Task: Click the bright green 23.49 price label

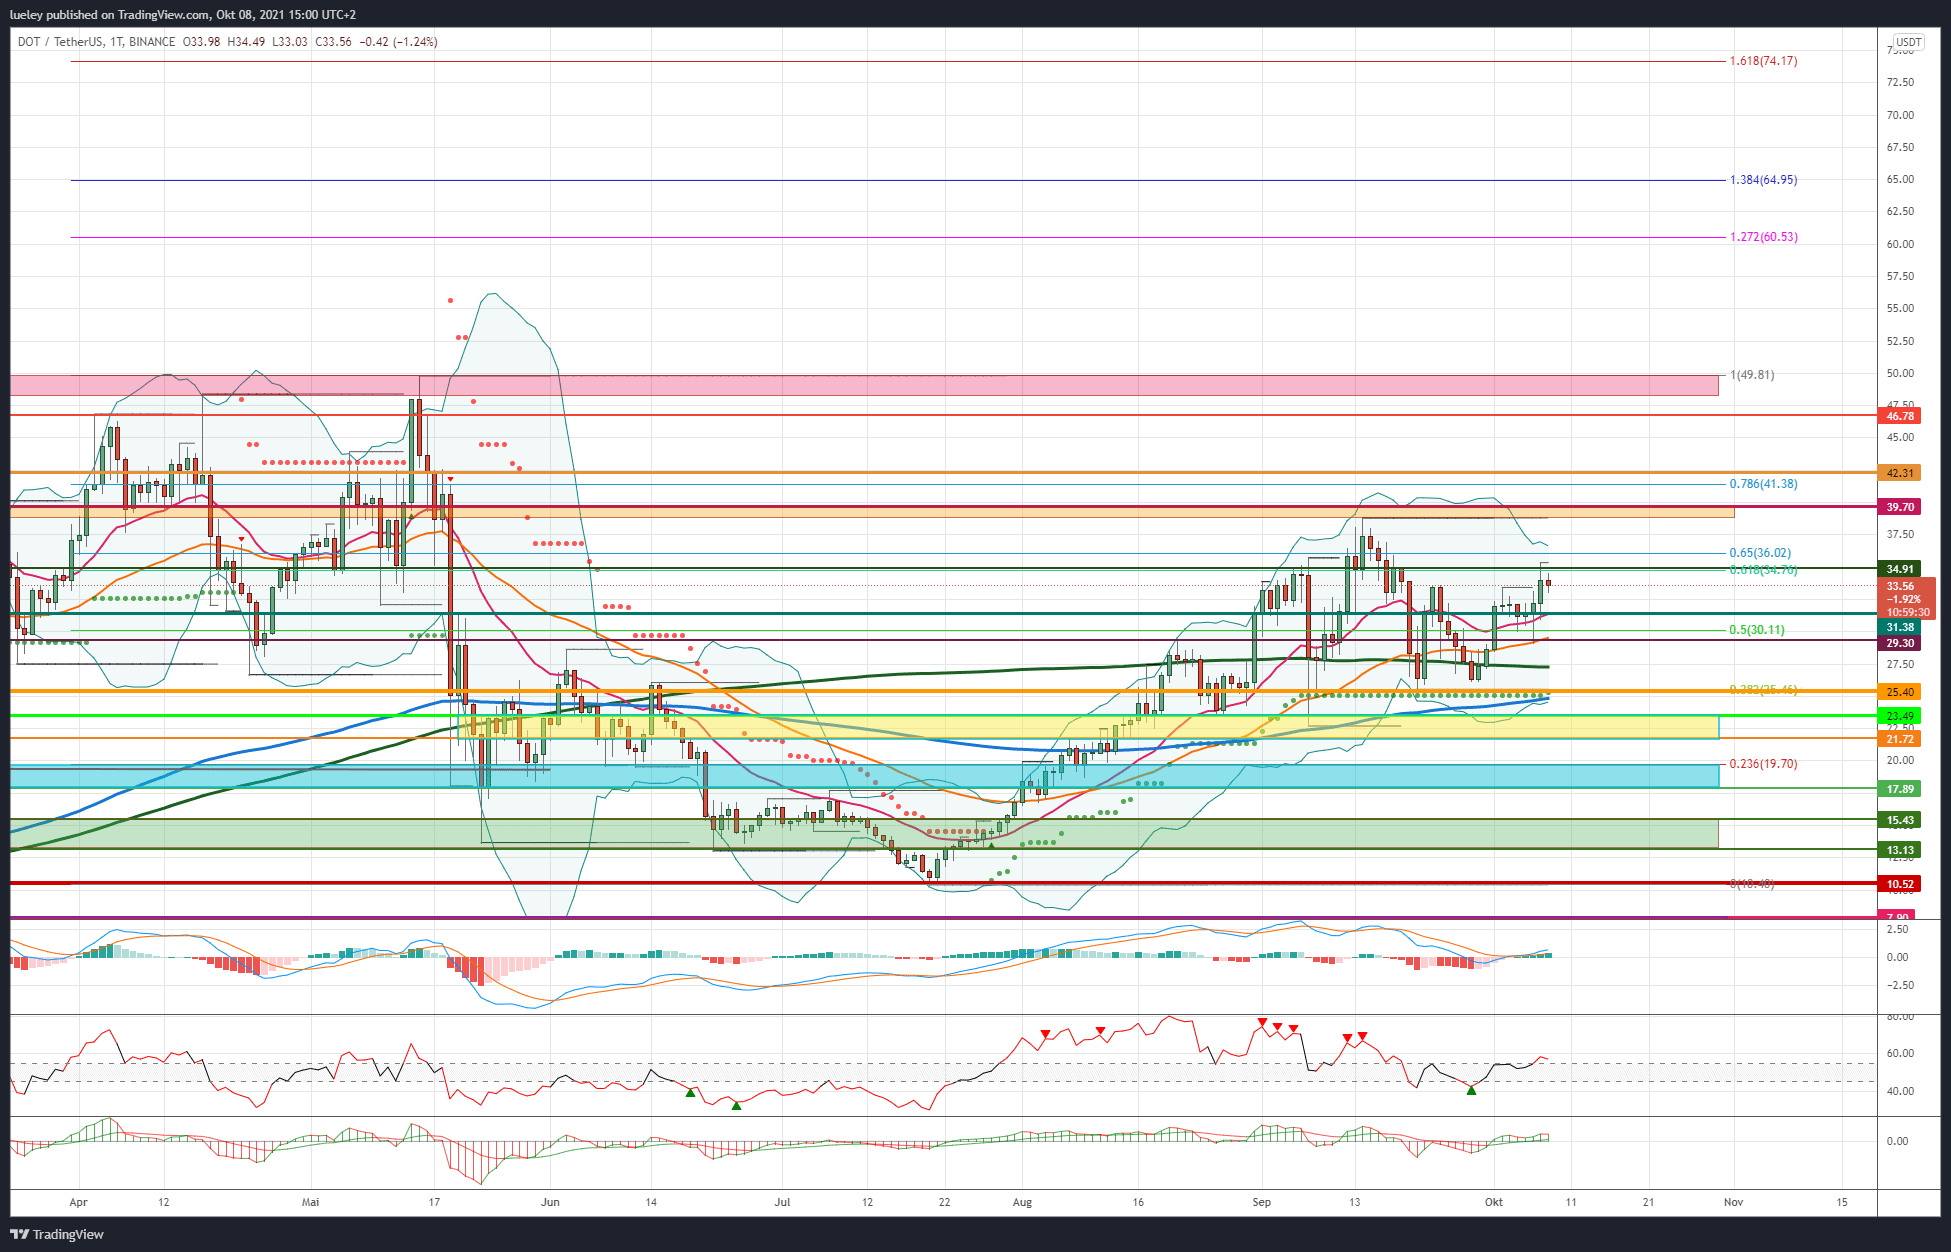Action: pos(1900,716)
